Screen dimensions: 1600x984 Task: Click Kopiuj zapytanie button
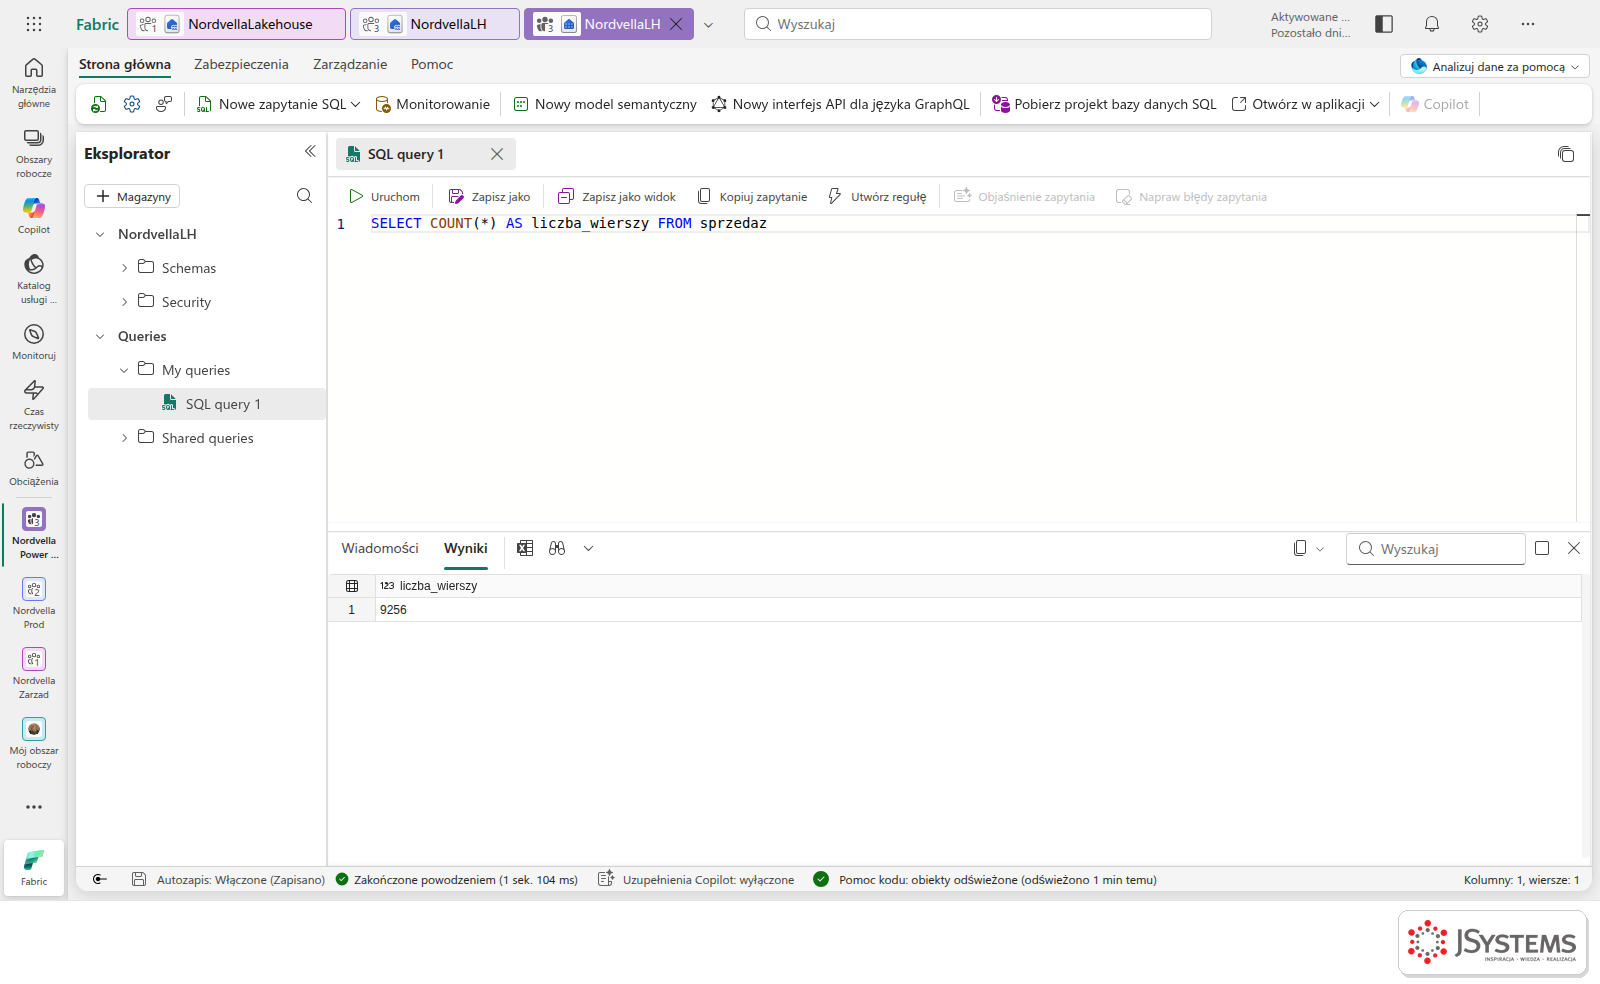[752, 197]
